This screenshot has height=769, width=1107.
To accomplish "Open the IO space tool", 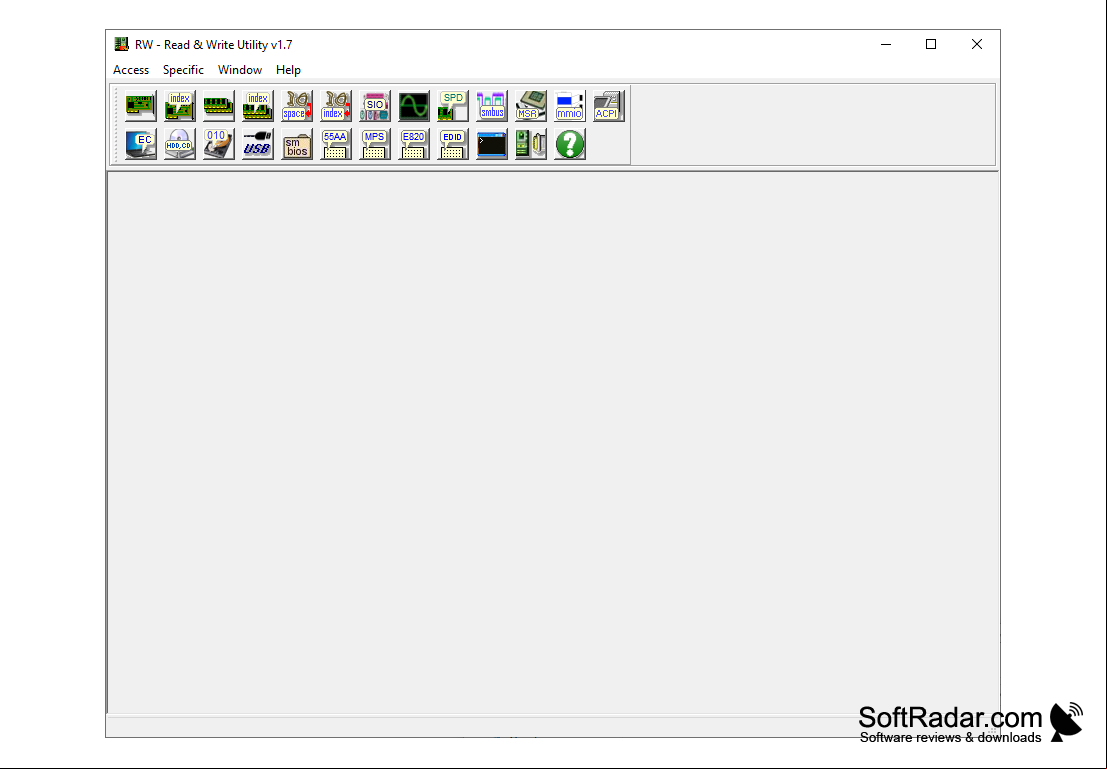I will (x=297, y=106).
